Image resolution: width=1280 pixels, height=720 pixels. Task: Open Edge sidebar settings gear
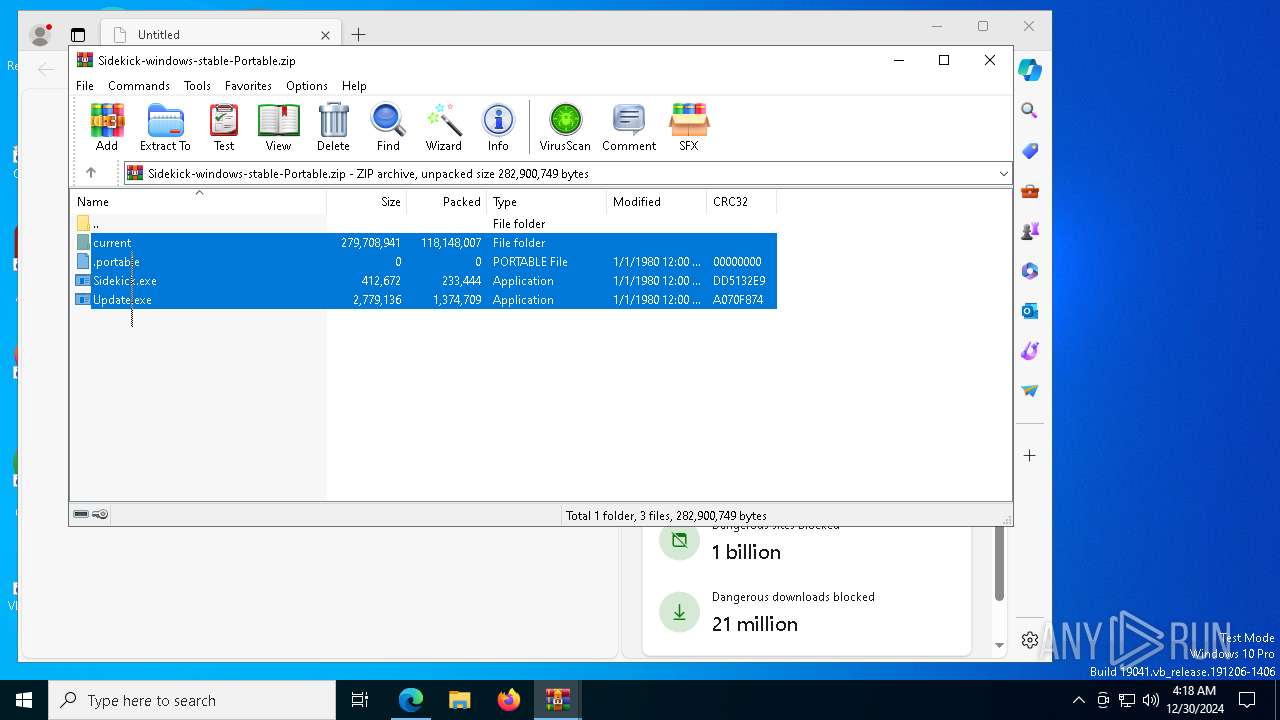point(1029,640)
